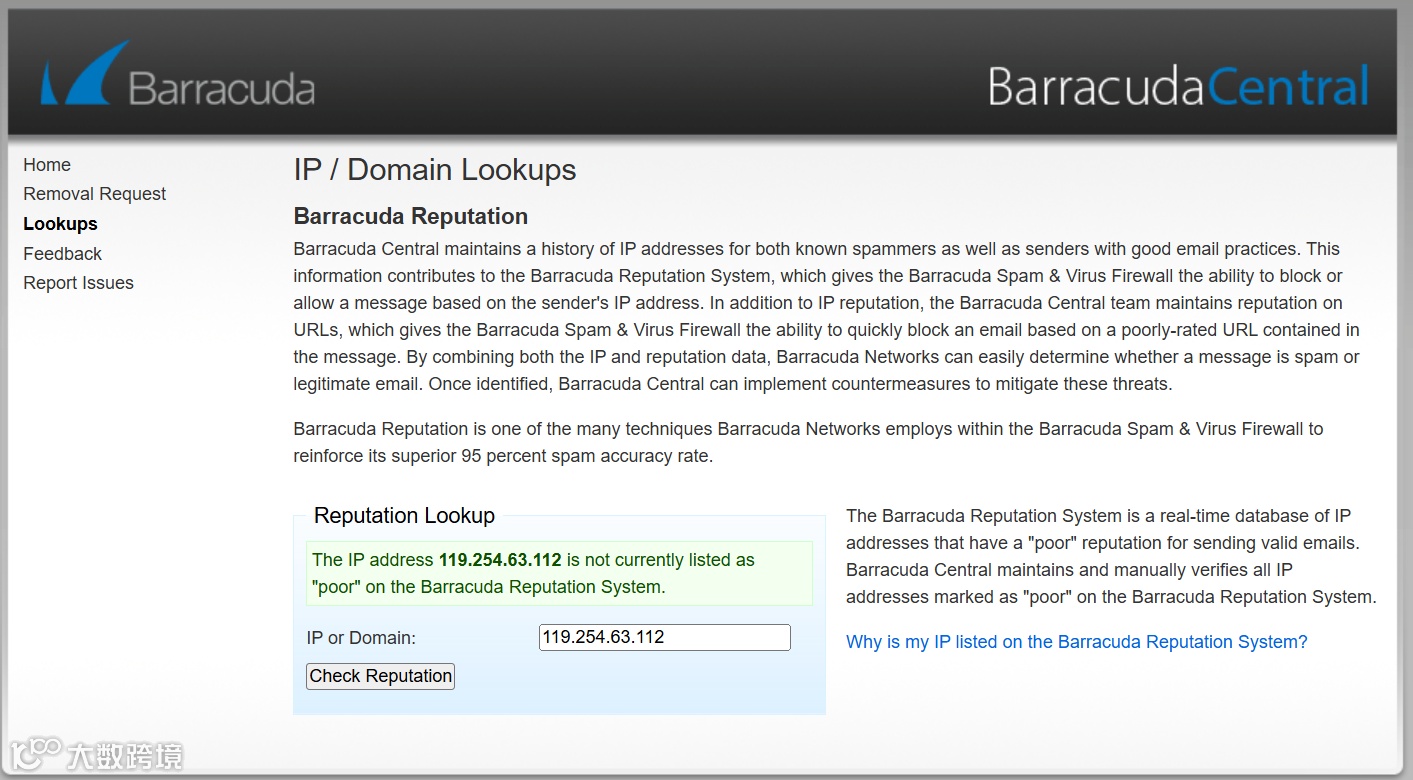The image size is (1413, 780).
Task: Select Lookups in the sidebar
Action: (x=60, y=224)
